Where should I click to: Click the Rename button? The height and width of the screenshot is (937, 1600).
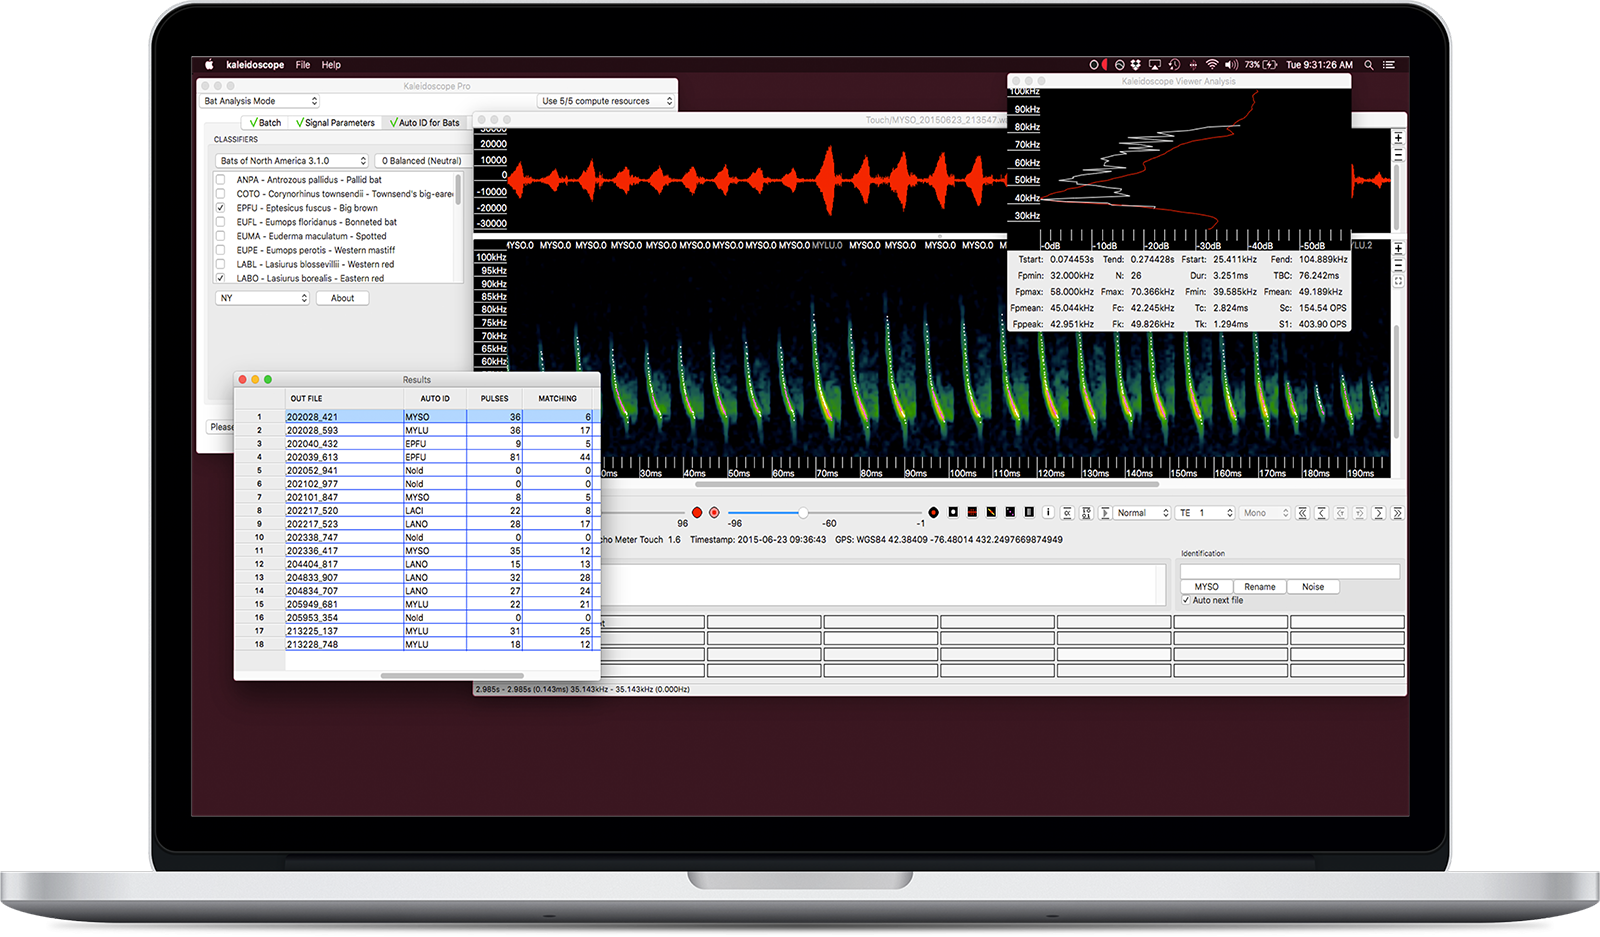(1260, 587)
